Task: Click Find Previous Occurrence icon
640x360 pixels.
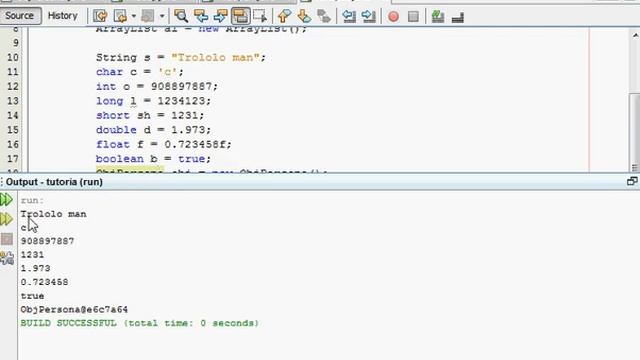Action: [201, 16]
